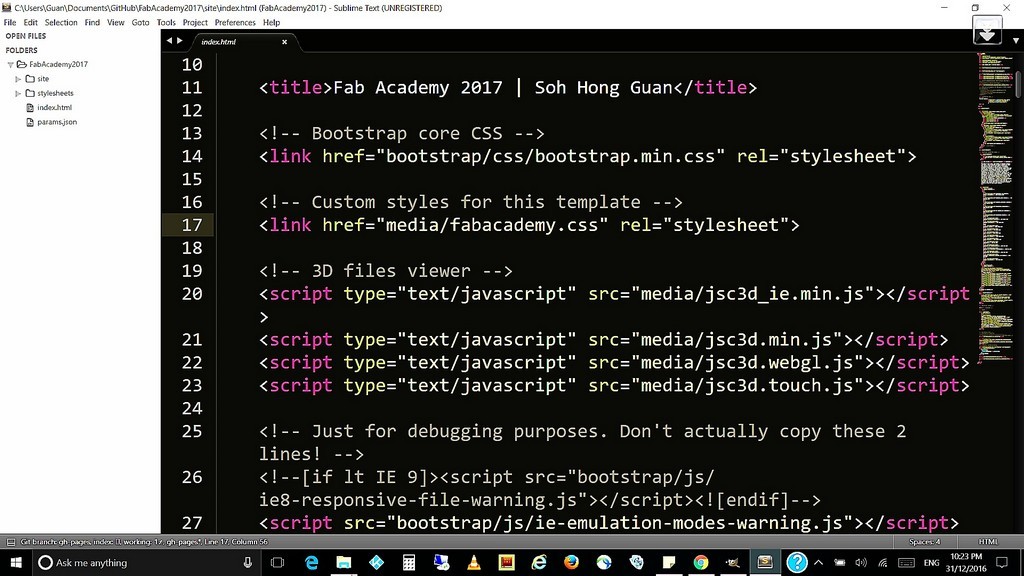Open the Windows Start menu
Screen dimensions: 1024x576
coord(16,562)
